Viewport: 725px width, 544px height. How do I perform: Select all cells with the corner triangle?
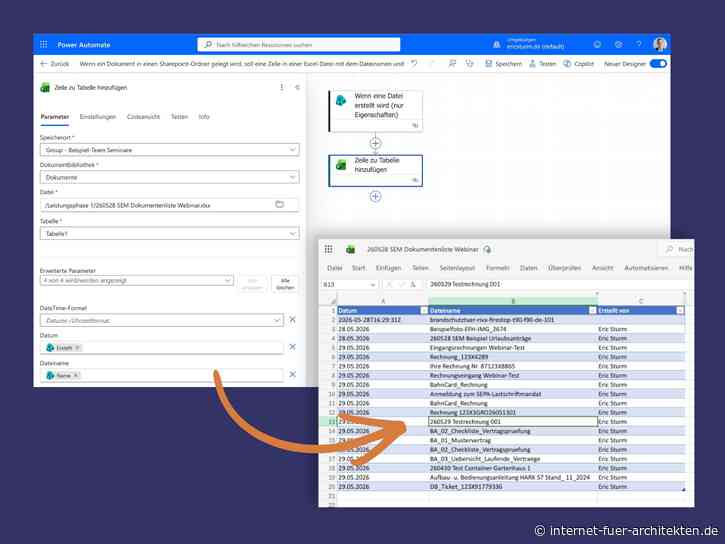[333, 301]
